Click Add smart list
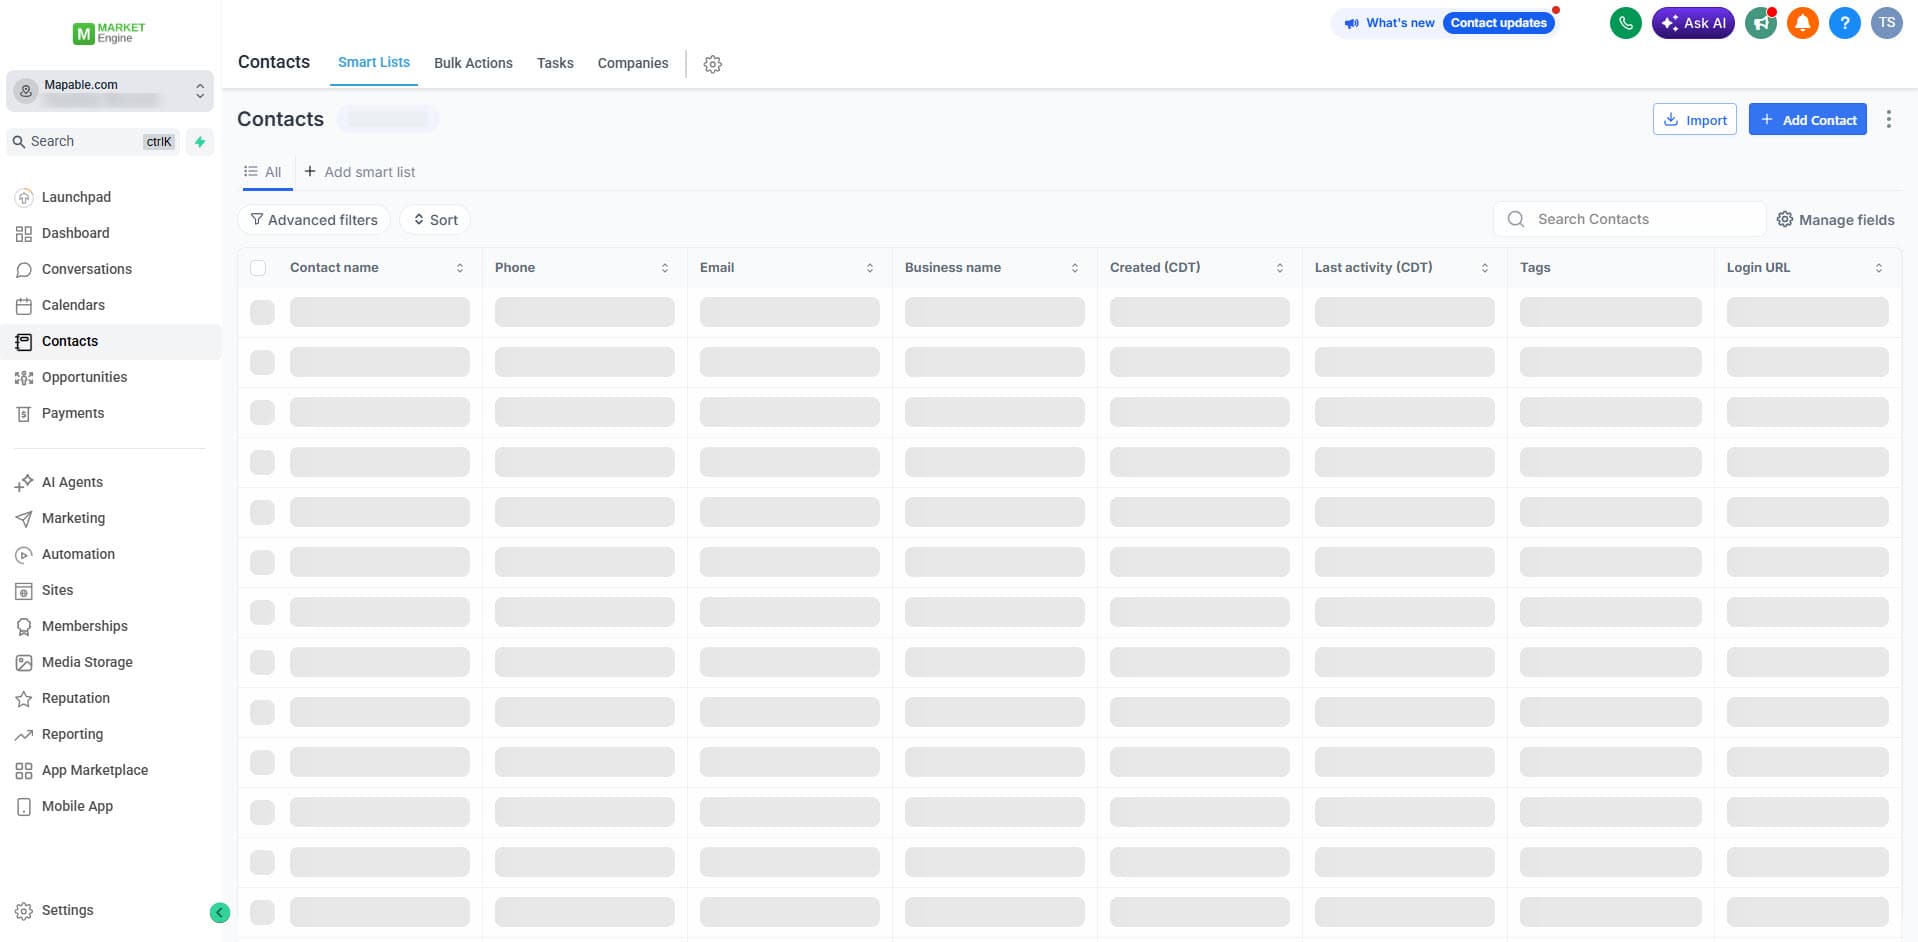The image size is (1918, 942). point(360,172)
